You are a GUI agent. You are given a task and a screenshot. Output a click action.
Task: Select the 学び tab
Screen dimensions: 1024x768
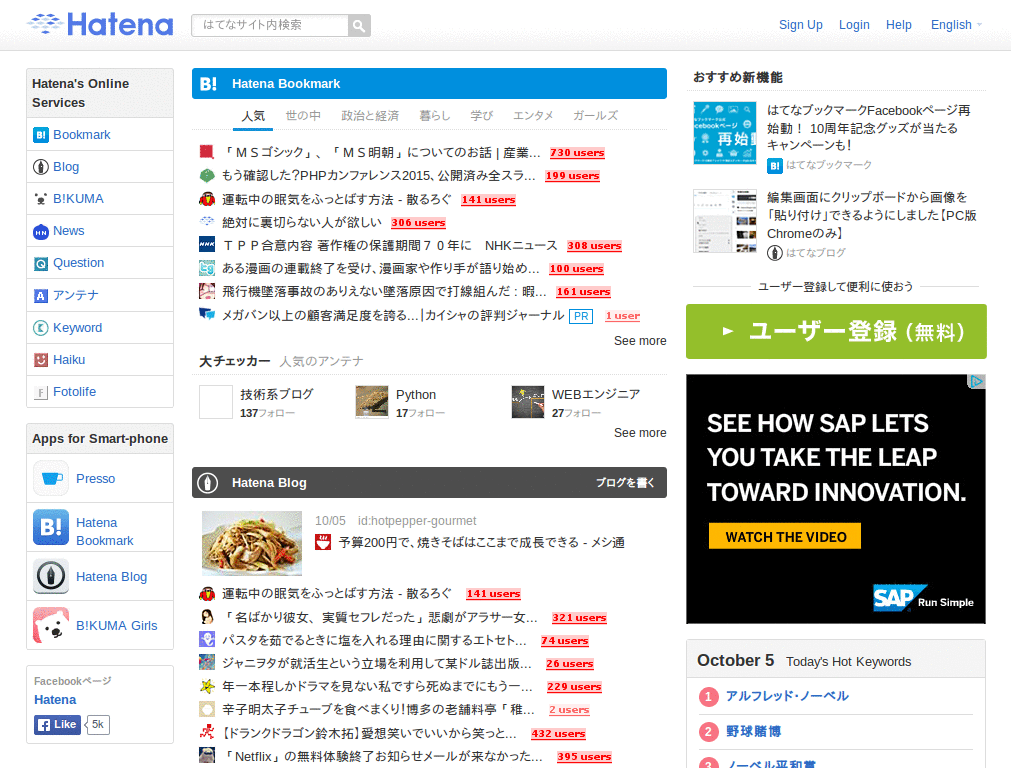(482, 116)
